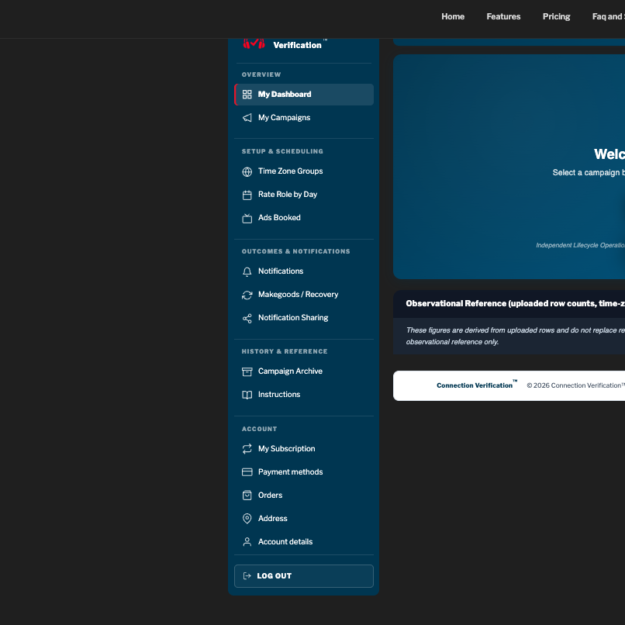This screenshot has height=625, width=625.
Task: Click the Connection Verification footer logo
Action: coord(476,385)
